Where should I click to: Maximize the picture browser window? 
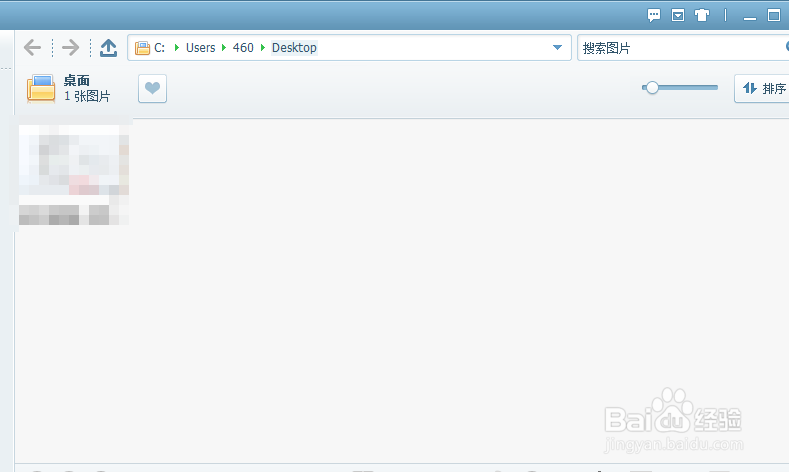click(774, 15)
